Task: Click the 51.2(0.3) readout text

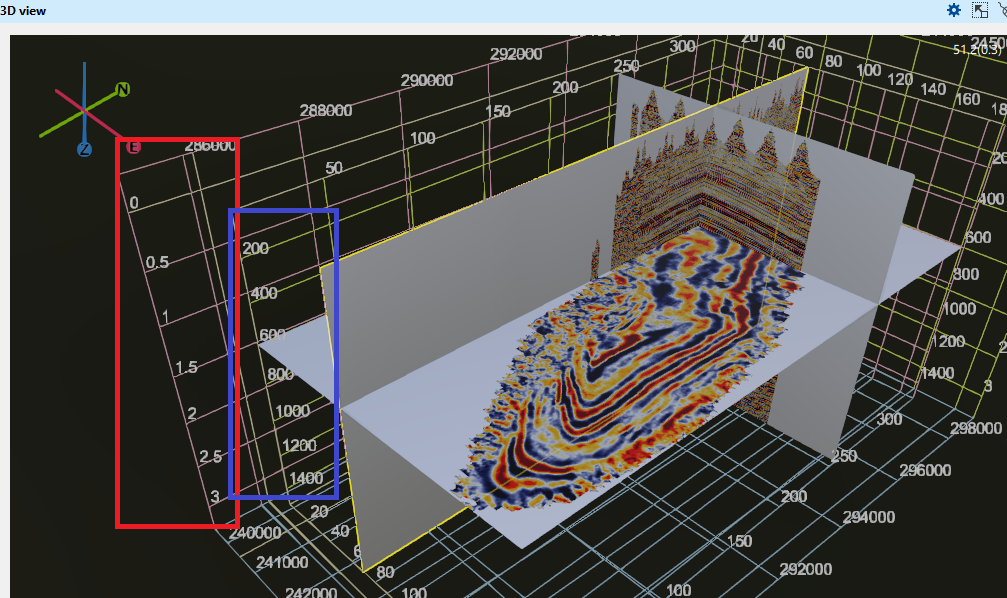Action: click(x=977, y=49)
